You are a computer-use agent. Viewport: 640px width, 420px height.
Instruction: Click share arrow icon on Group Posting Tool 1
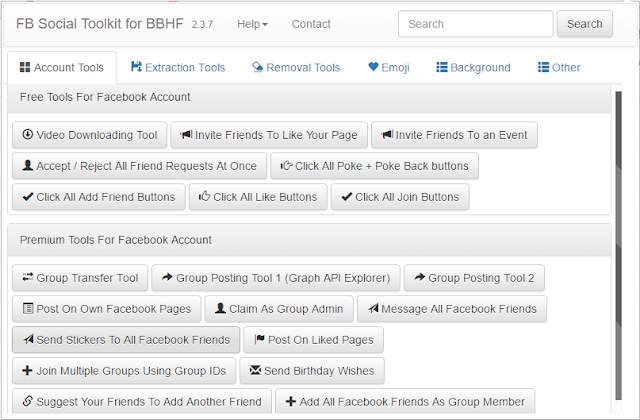[167, 277]
